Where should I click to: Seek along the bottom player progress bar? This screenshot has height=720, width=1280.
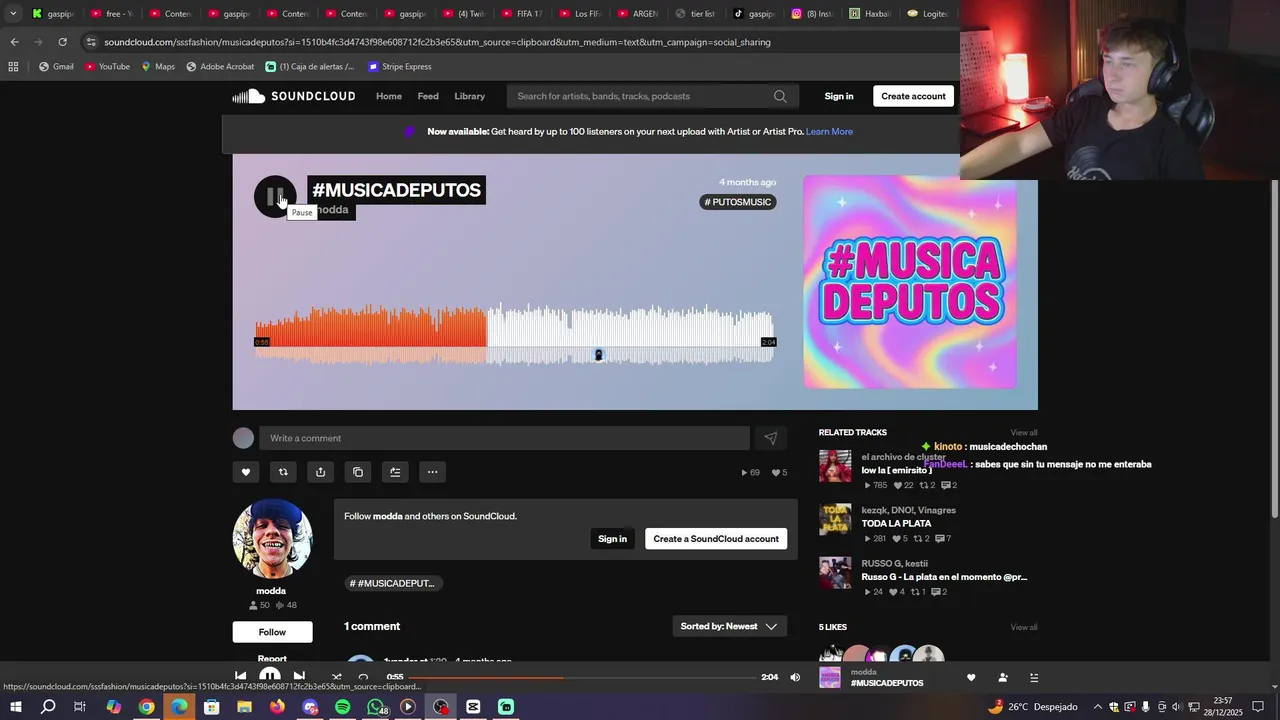click(581, 677)
